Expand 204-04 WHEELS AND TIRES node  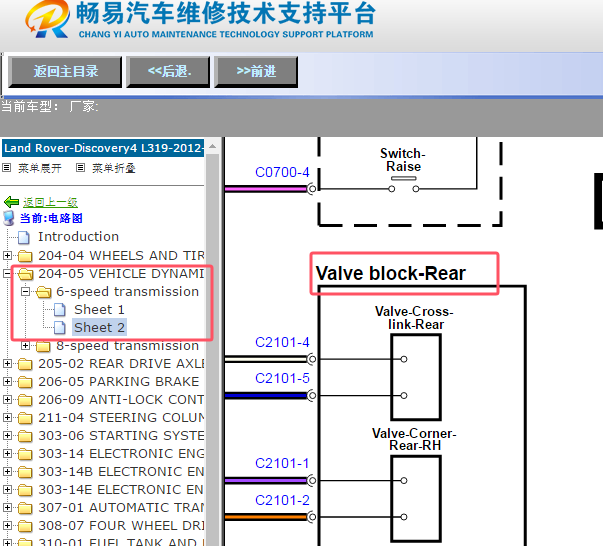click(x=7, y=255)
